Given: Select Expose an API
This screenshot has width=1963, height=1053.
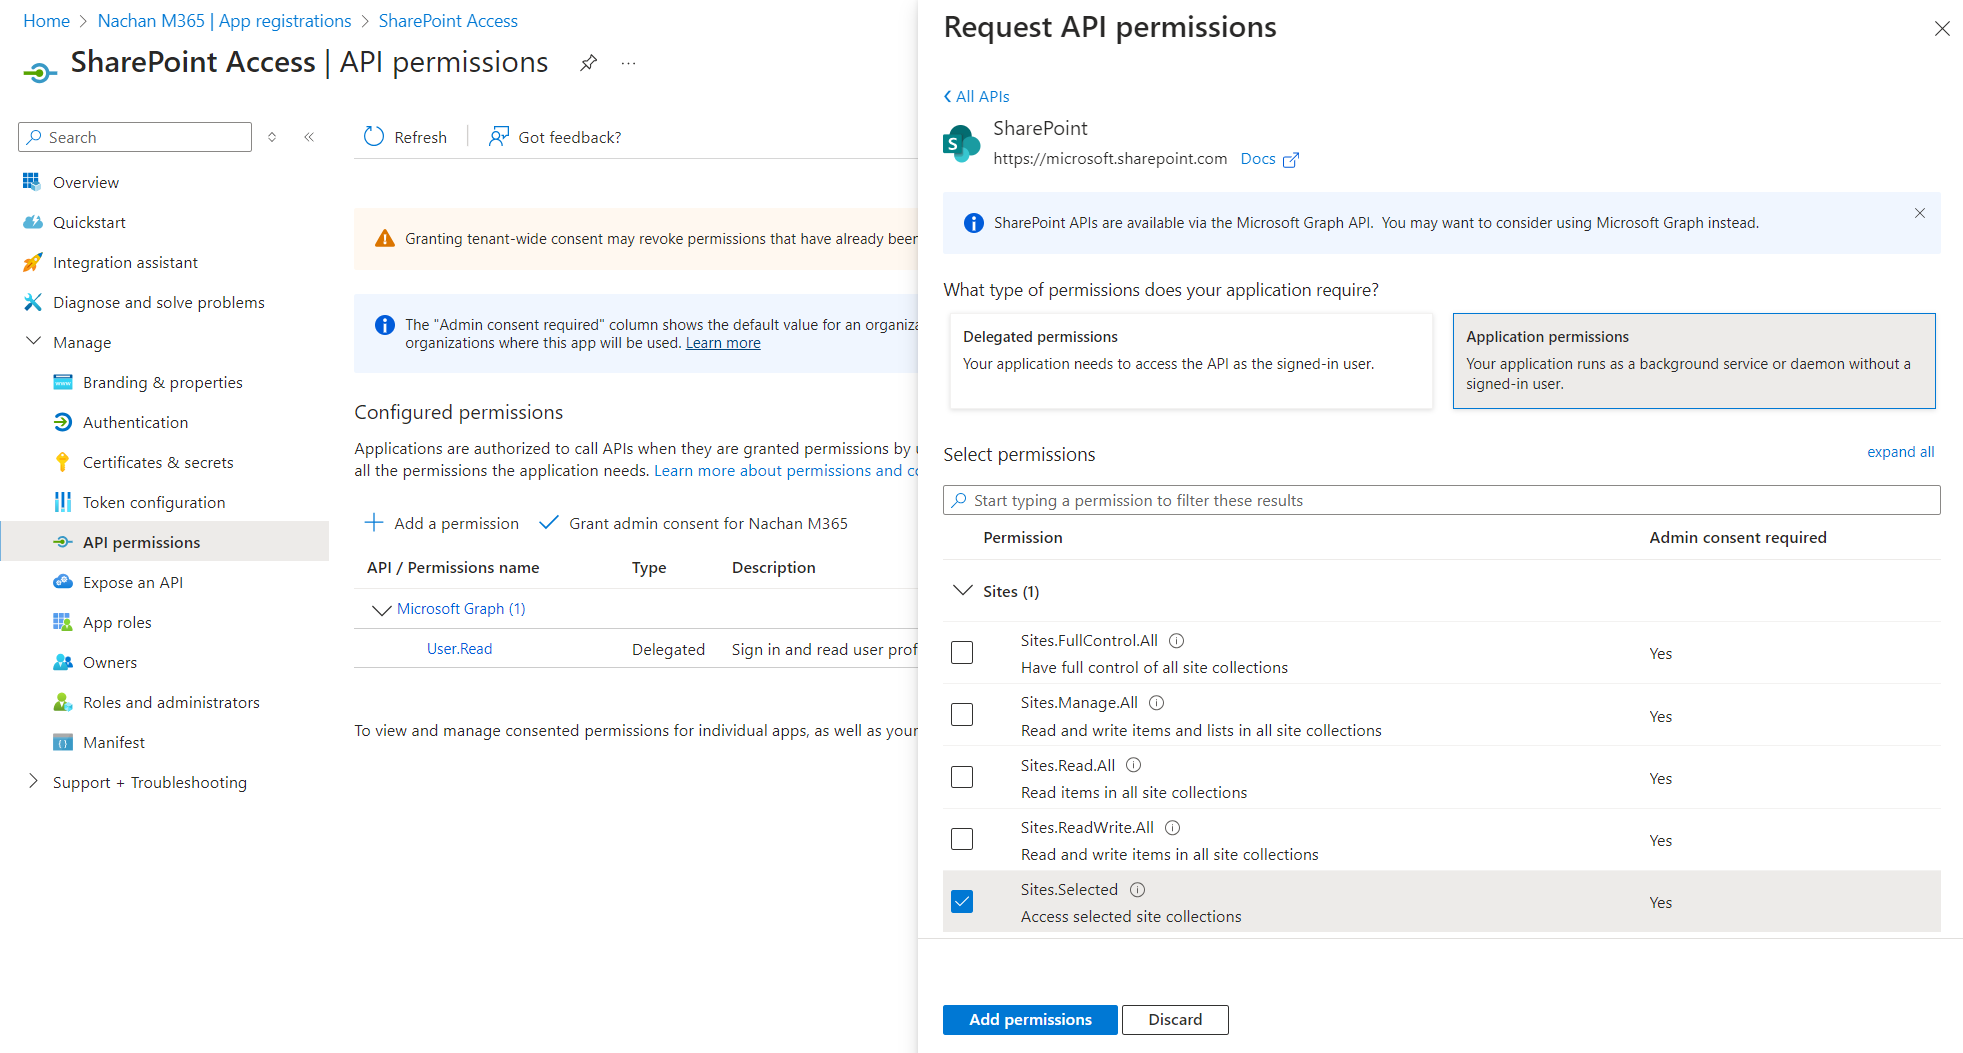Looking at the screenshot, I should pyautogui.click(x=133, y=581).
